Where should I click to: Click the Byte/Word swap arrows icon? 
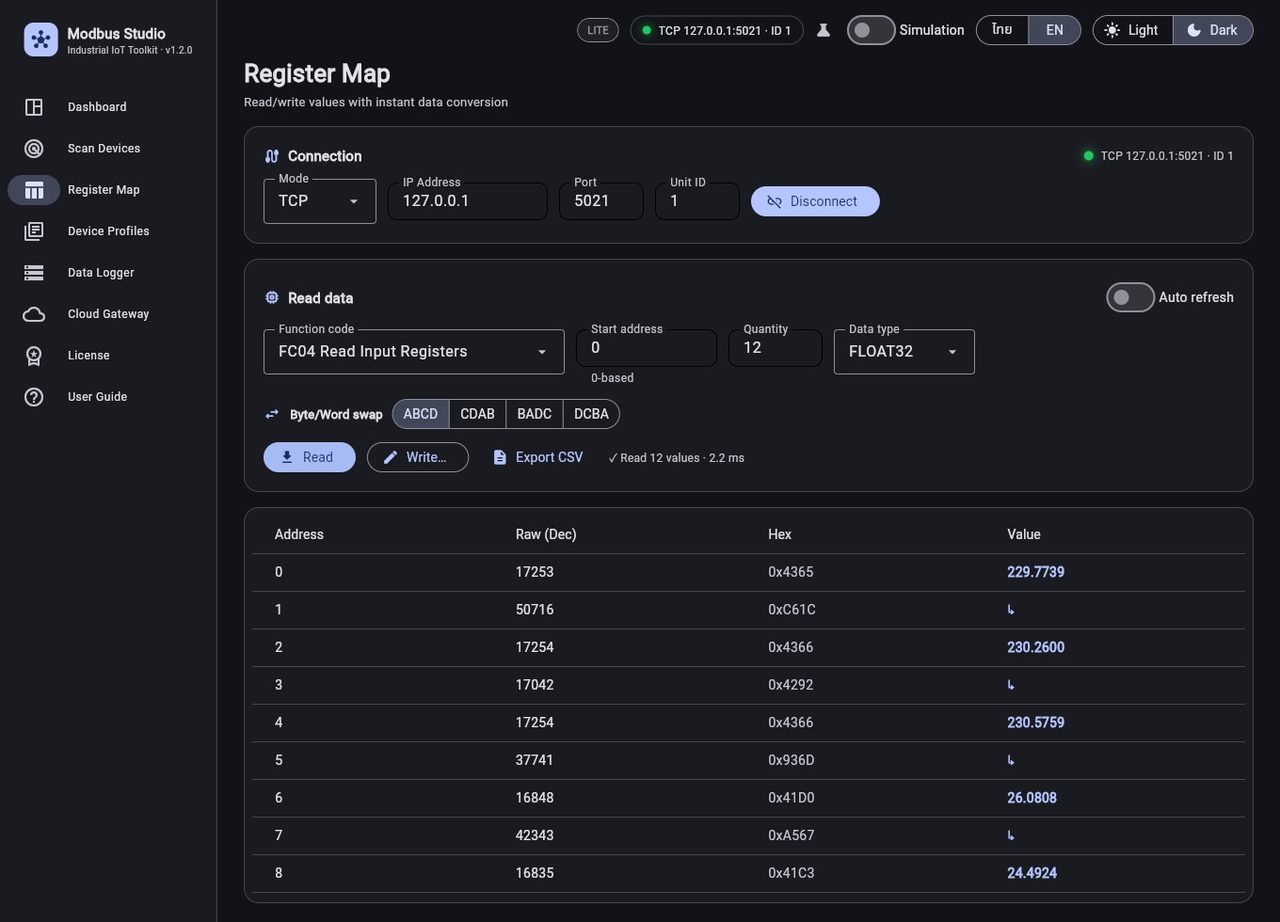click(272, 414)
